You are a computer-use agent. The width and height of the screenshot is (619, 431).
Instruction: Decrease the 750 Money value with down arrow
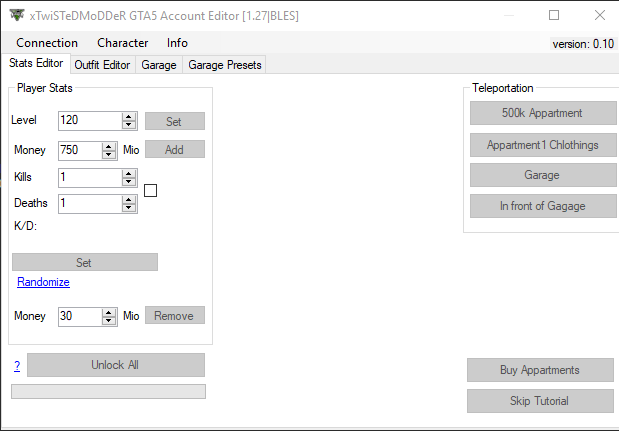pyautogui.click(x=109, y=155)
